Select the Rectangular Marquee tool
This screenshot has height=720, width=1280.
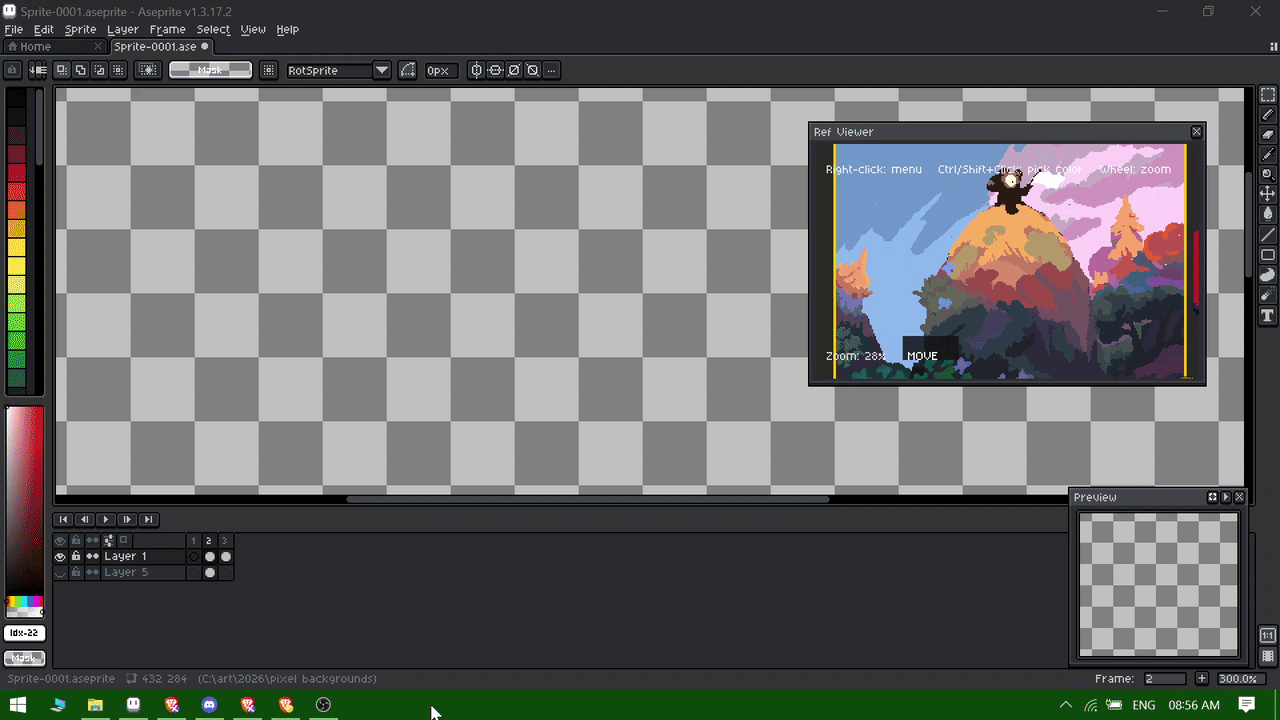[1267, 95]
